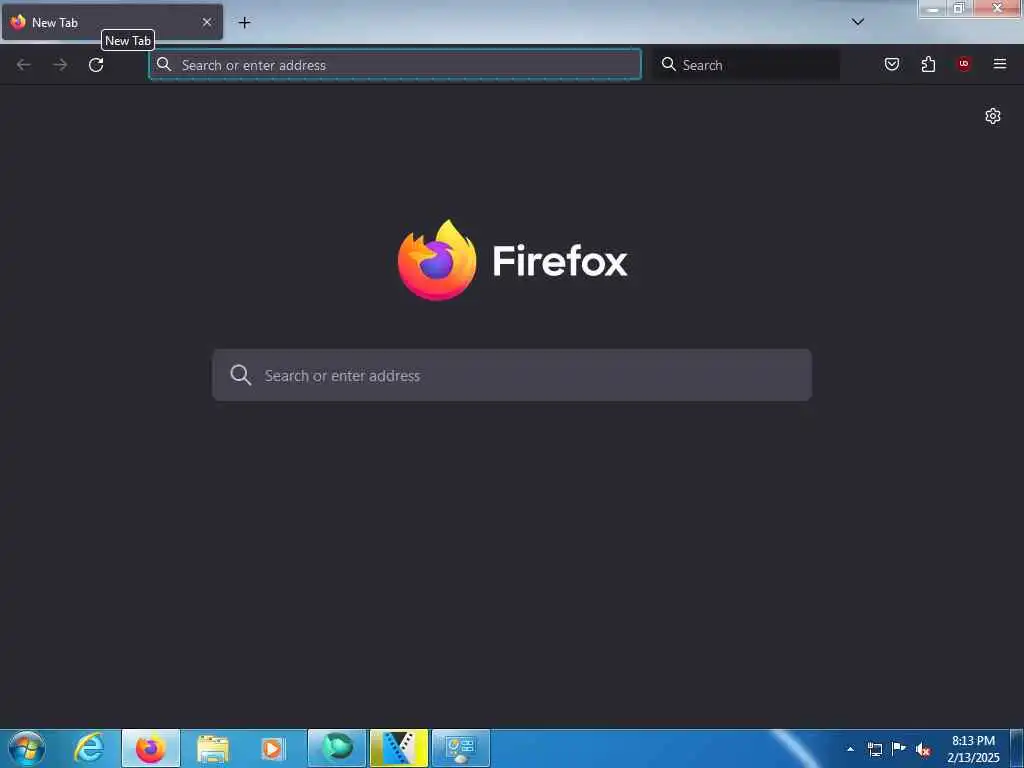Reload the current page
This screenshot has width=1024, height=768.
pyautogui.click(x=96, y=65)
